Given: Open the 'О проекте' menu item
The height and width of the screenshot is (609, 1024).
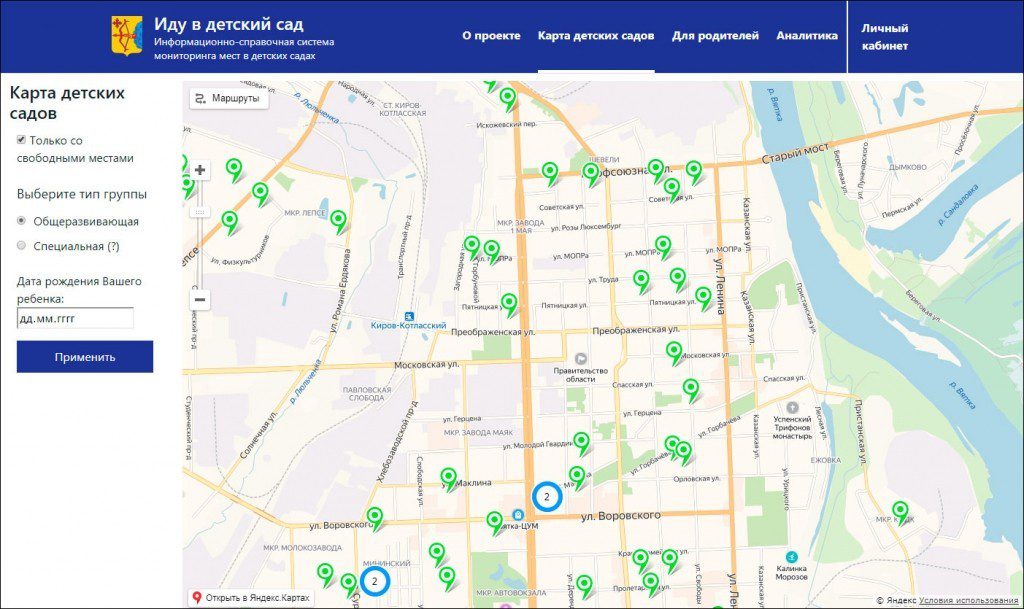Looking at the screenshot, I should 491,36.
